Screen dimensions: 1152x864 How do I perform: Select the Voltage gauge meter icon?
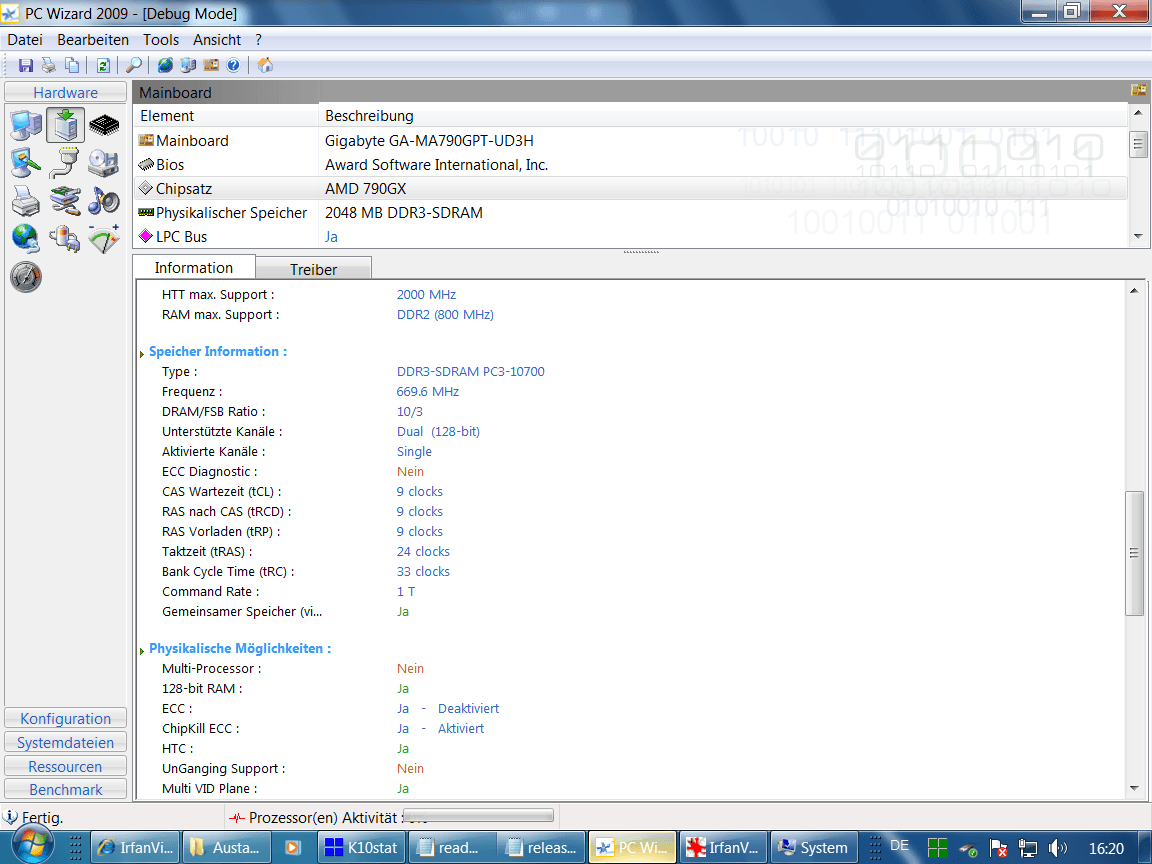(104, 239)
